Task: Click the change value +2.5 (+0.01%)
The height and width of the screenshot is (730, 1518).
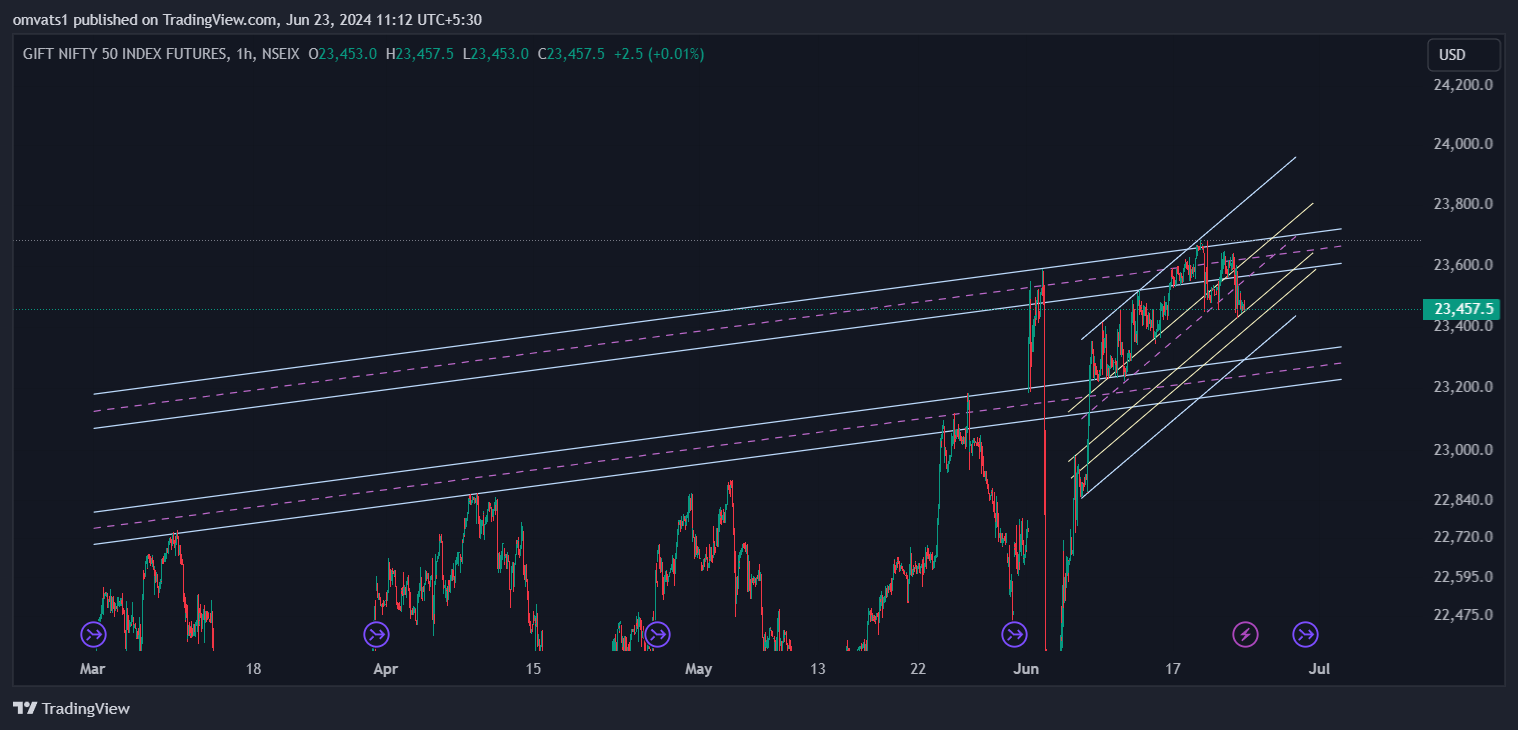Action: coord(658,54)
